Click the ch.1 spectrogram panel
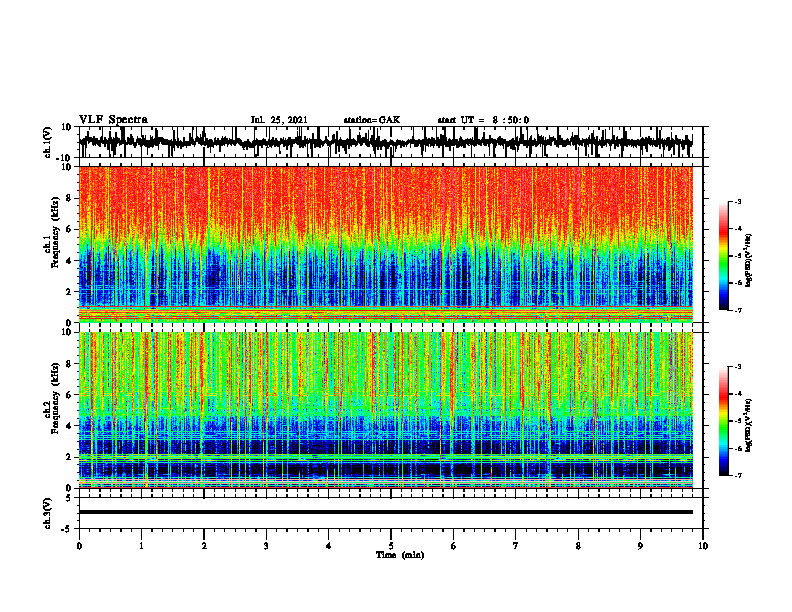Screen dimensions: 792x612 click(385, 244)
